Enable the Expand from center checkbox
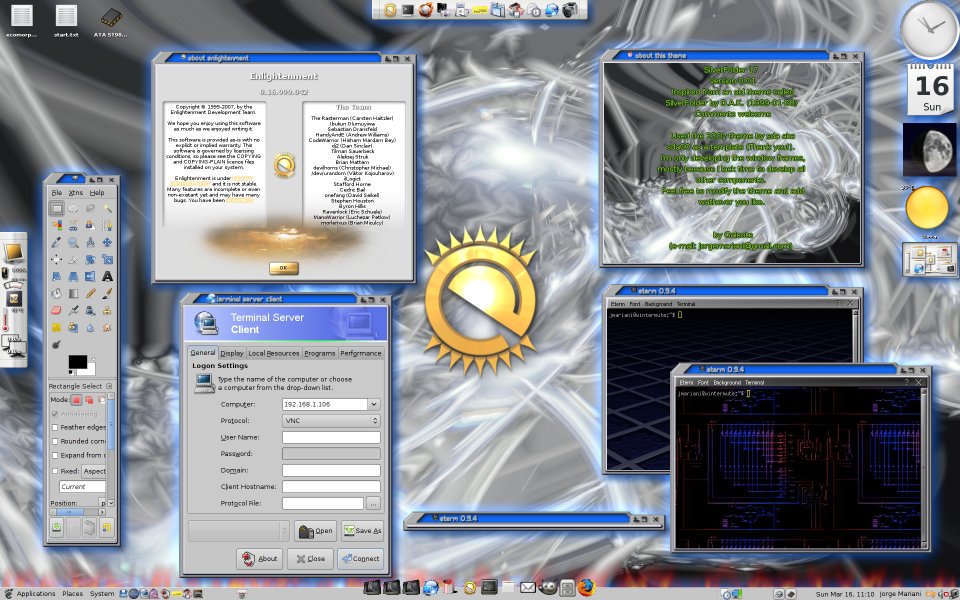Viewport: 960px width, 600px height. (x=55, y=456)
